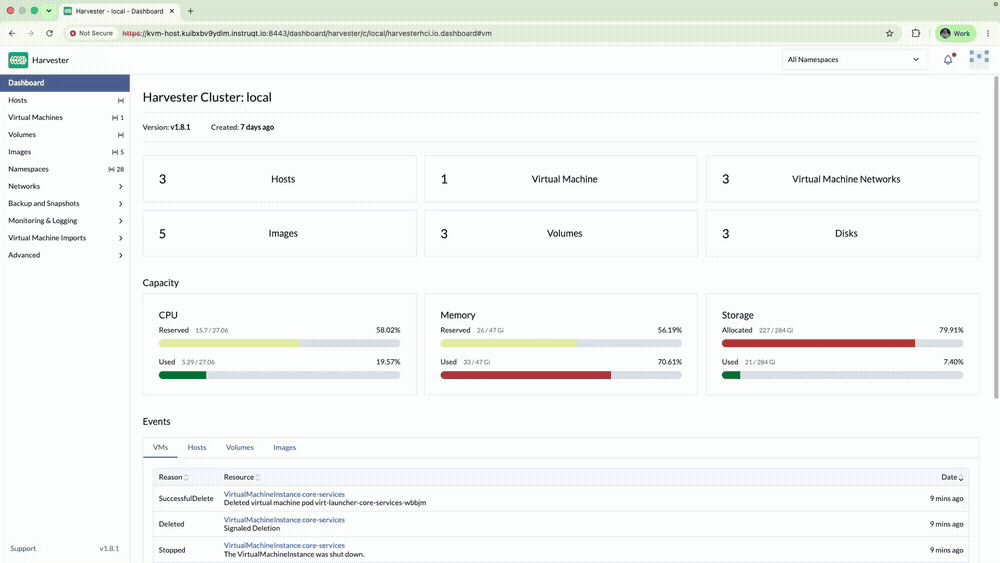
Task: Switch to the VMs events tab
Action: 160,448
